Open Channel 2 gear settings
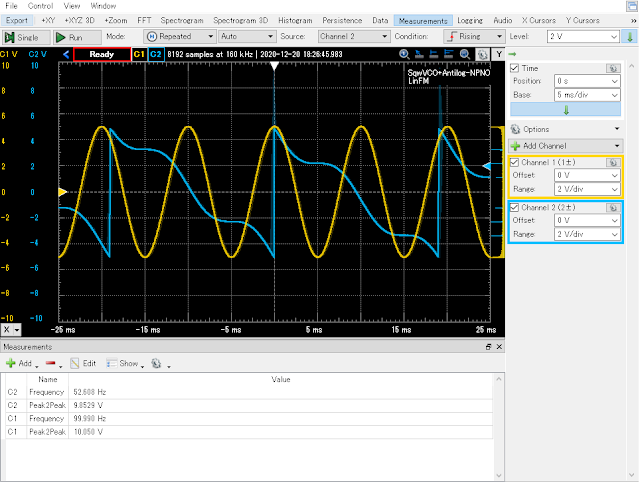 613,207
